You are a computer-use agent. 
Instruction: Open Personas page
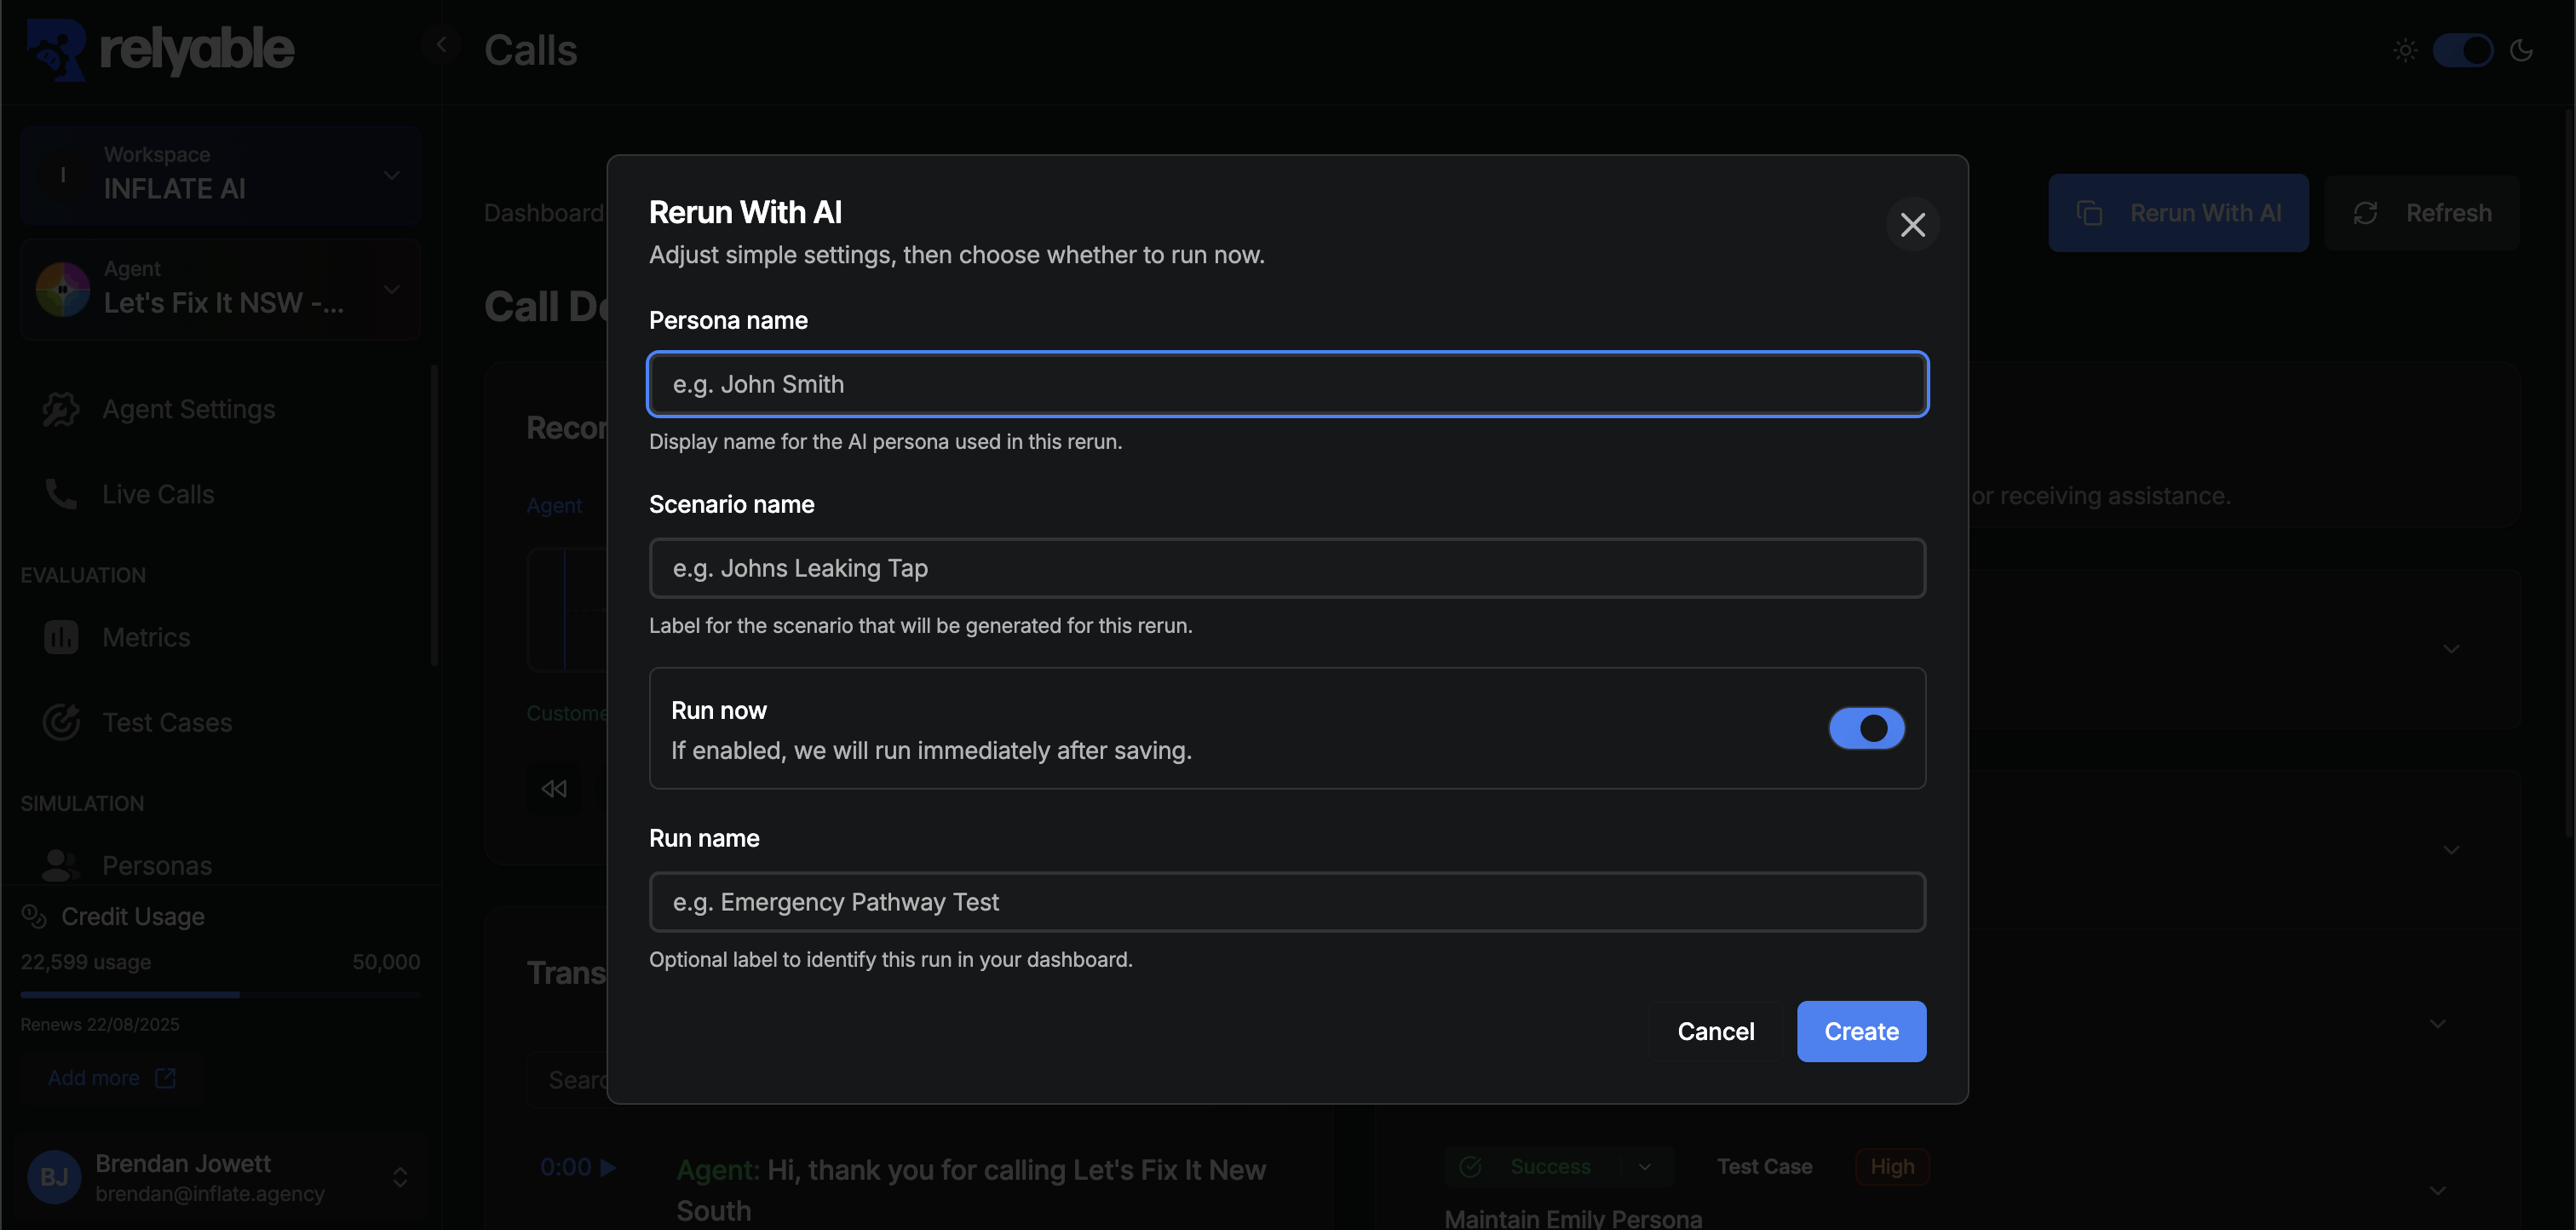click(x=157, y=865)
